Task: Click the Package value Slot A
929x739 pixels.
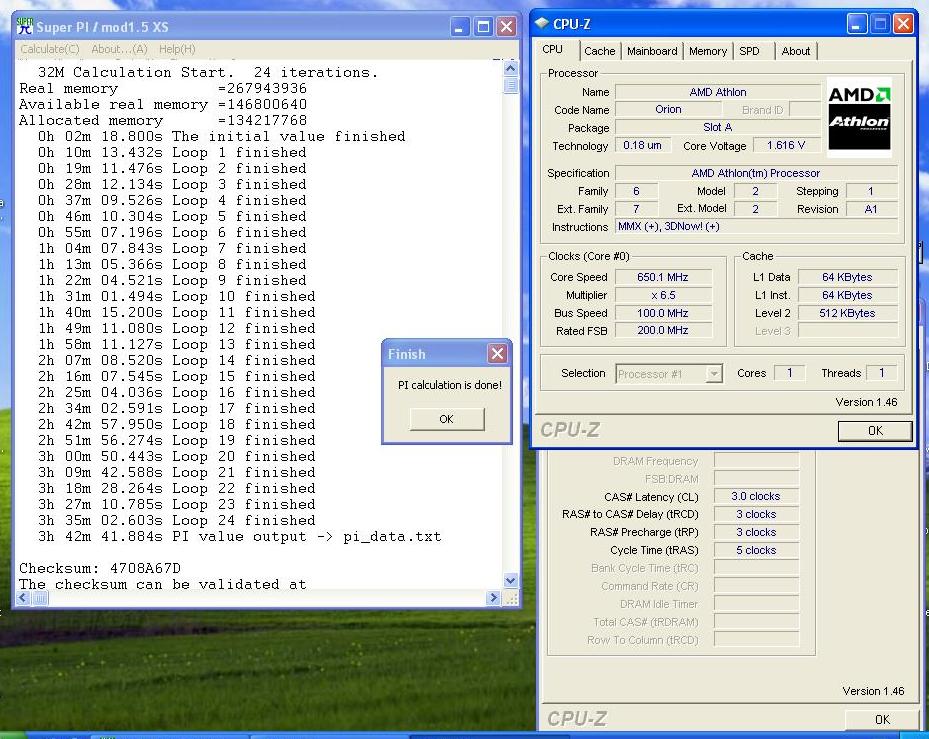Action: tap(717, 127)
